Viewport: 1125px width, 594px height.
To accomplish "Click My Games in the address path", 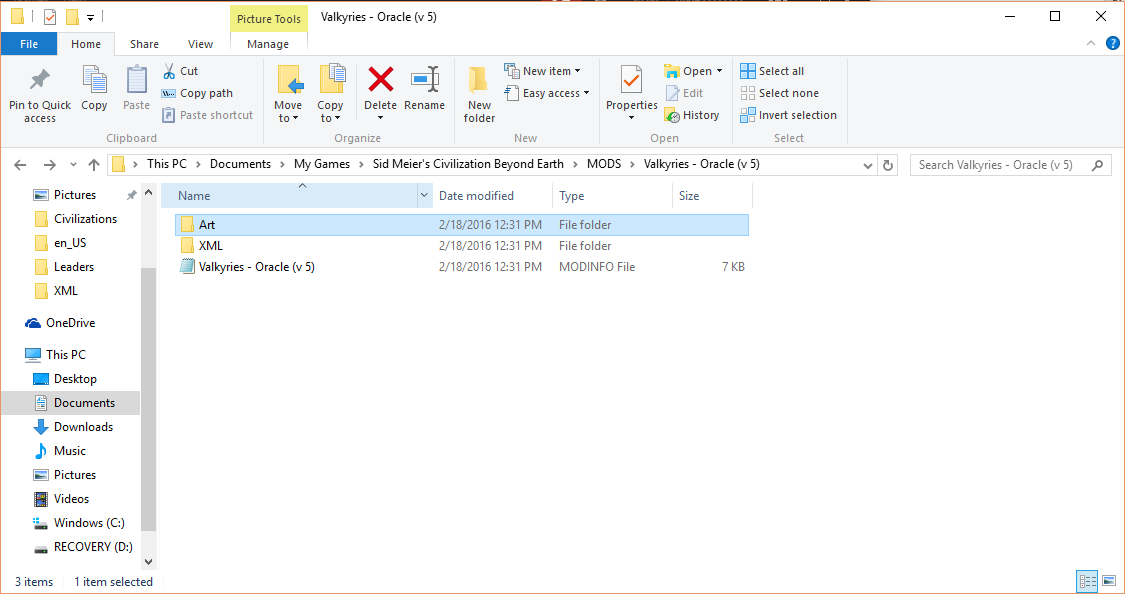I will click(x=322, y=164).
